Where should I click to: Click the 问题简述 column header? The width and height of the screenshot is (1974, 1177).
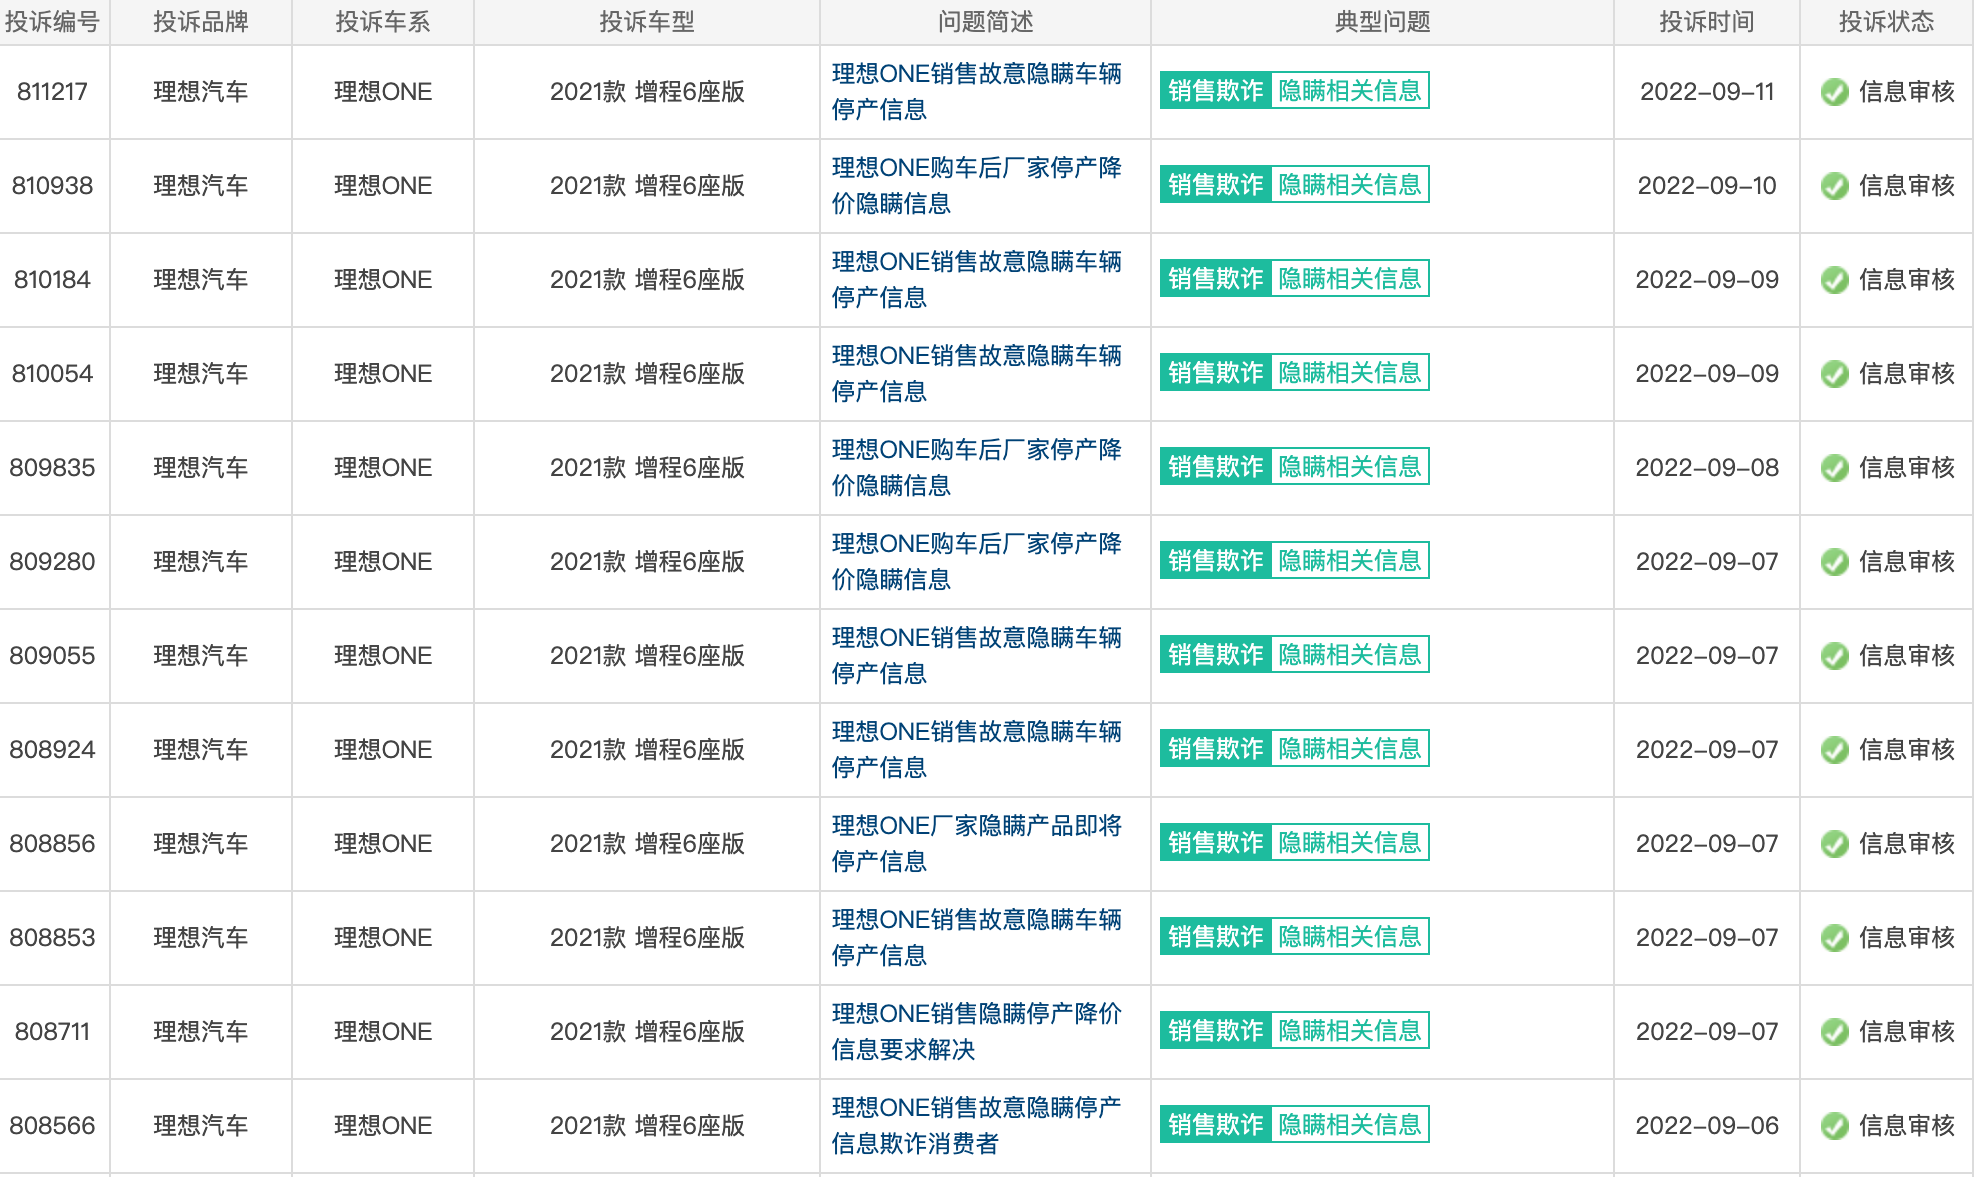986,22
